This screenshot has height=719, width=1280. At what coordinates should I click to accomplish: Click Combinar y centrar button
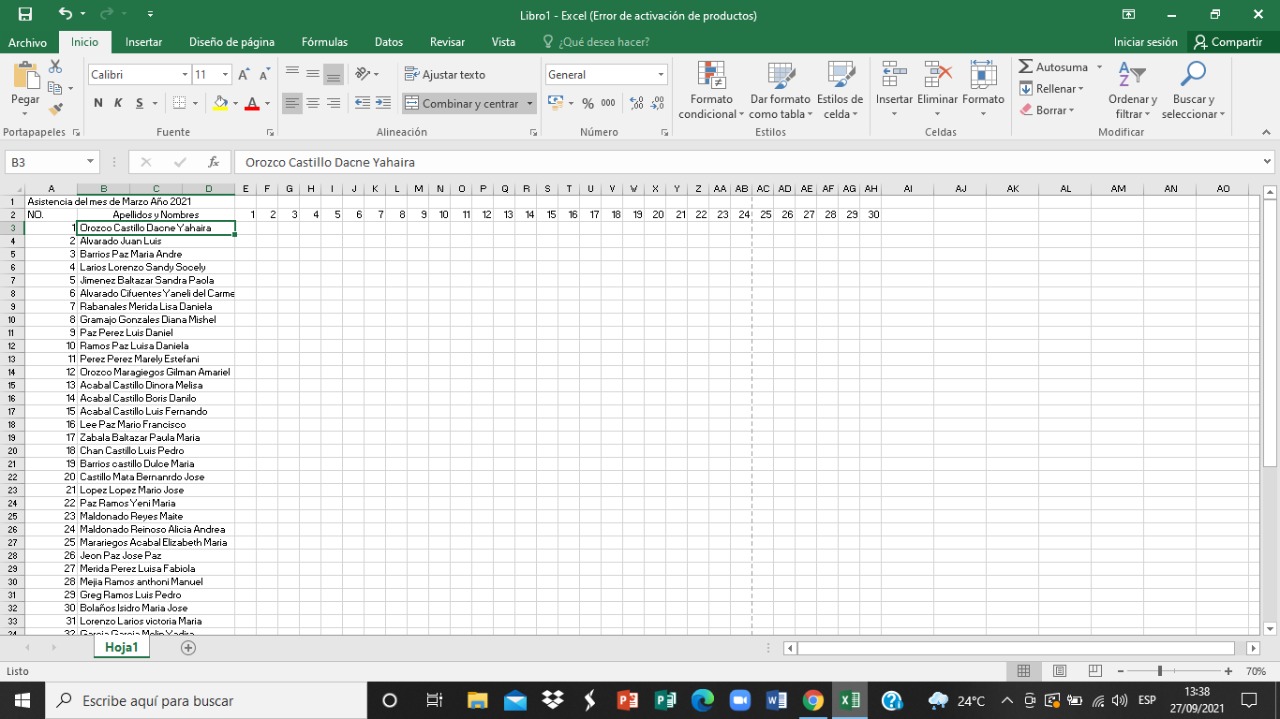click(462, 103)
